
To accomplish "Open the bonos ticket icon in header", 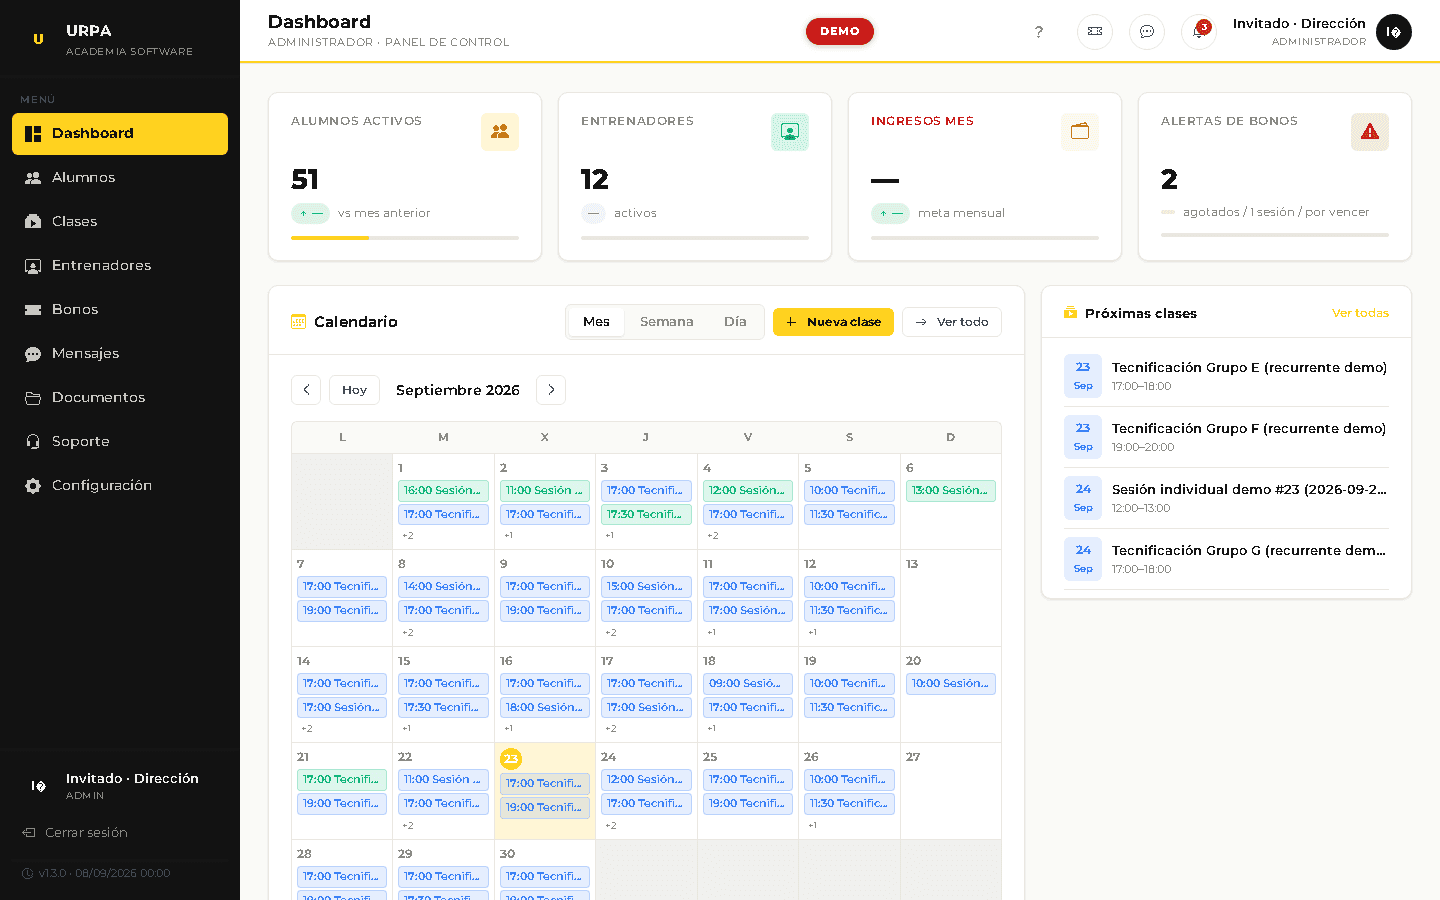I will [x=1095, y=32].
